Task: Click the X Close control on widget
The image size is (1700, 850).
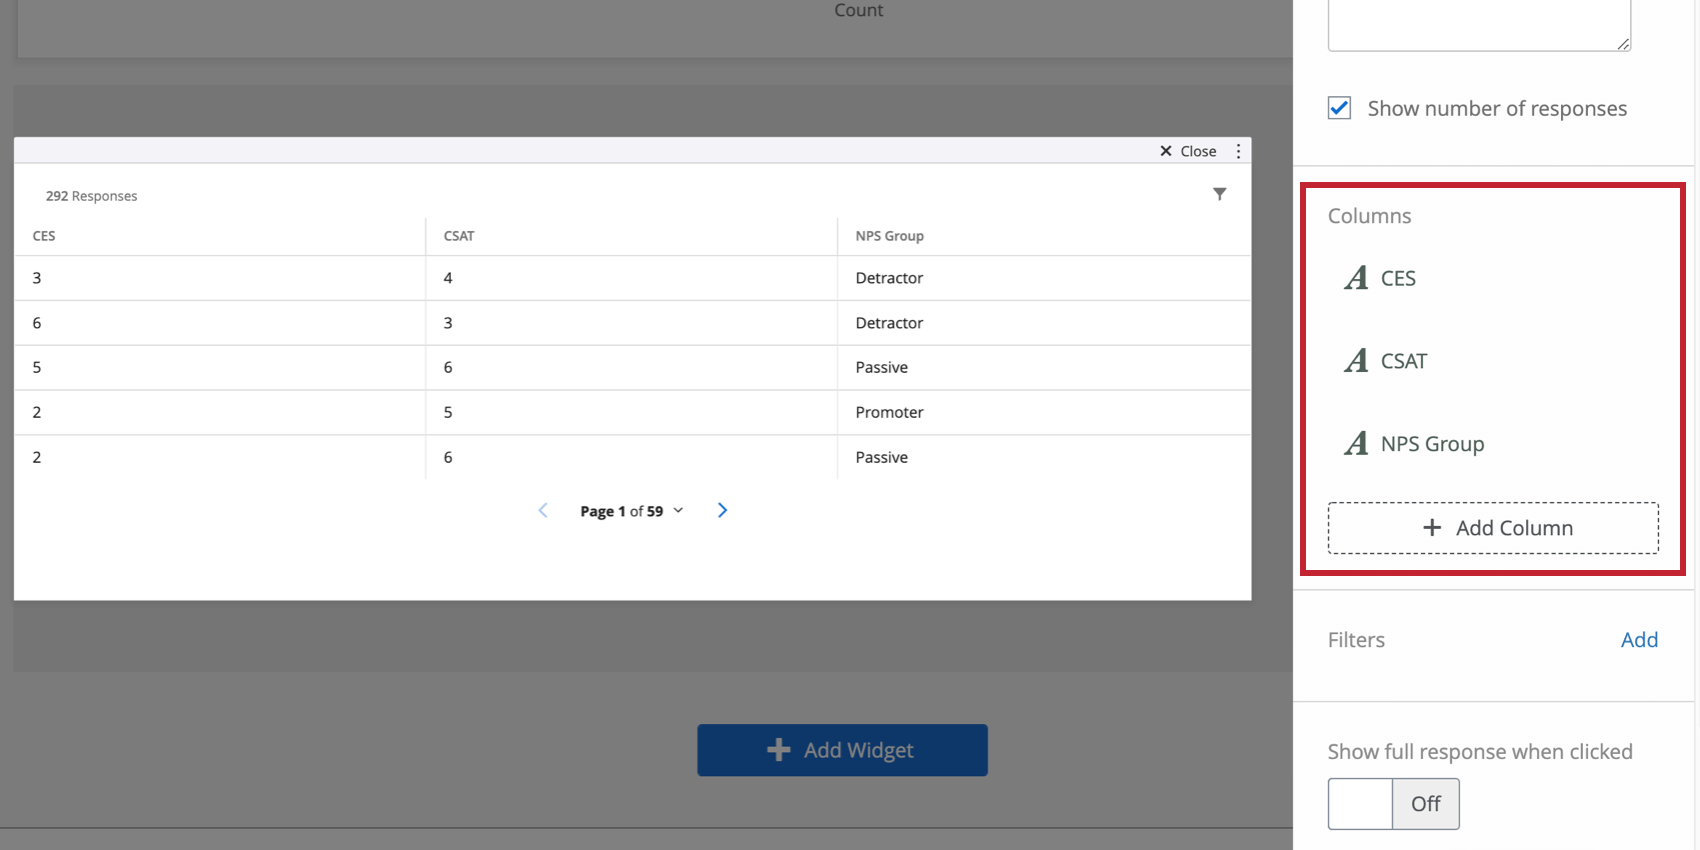Action: [1188, 151]
